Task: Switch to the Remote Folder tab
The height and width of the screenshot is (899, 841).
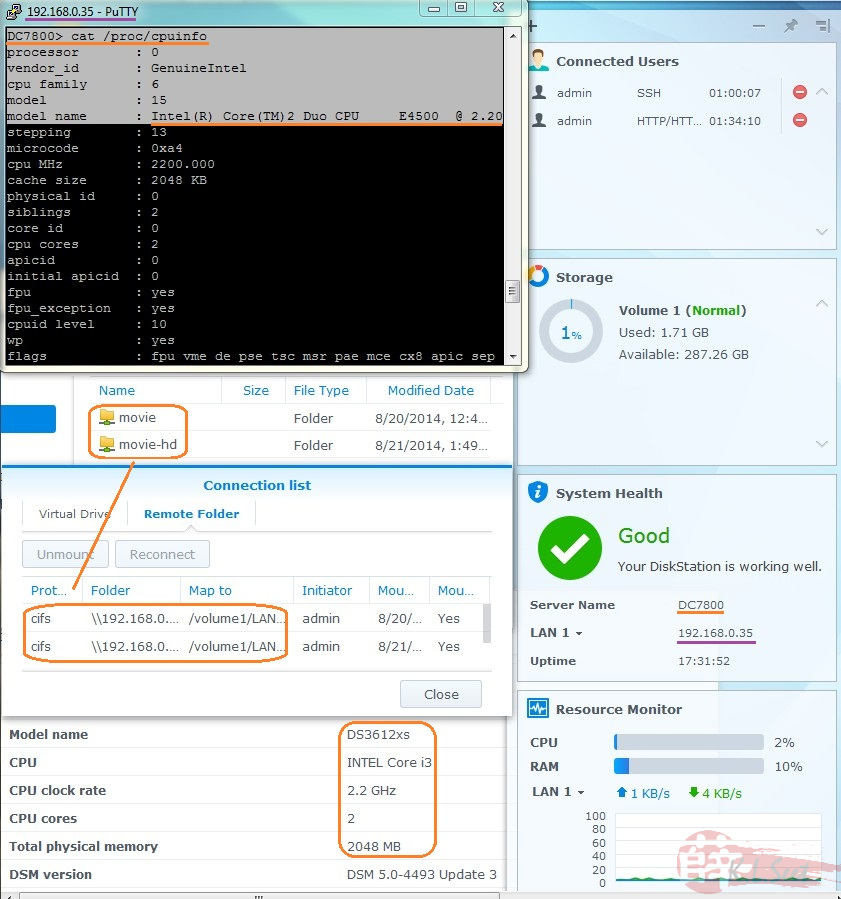Action: pos(191,514)
